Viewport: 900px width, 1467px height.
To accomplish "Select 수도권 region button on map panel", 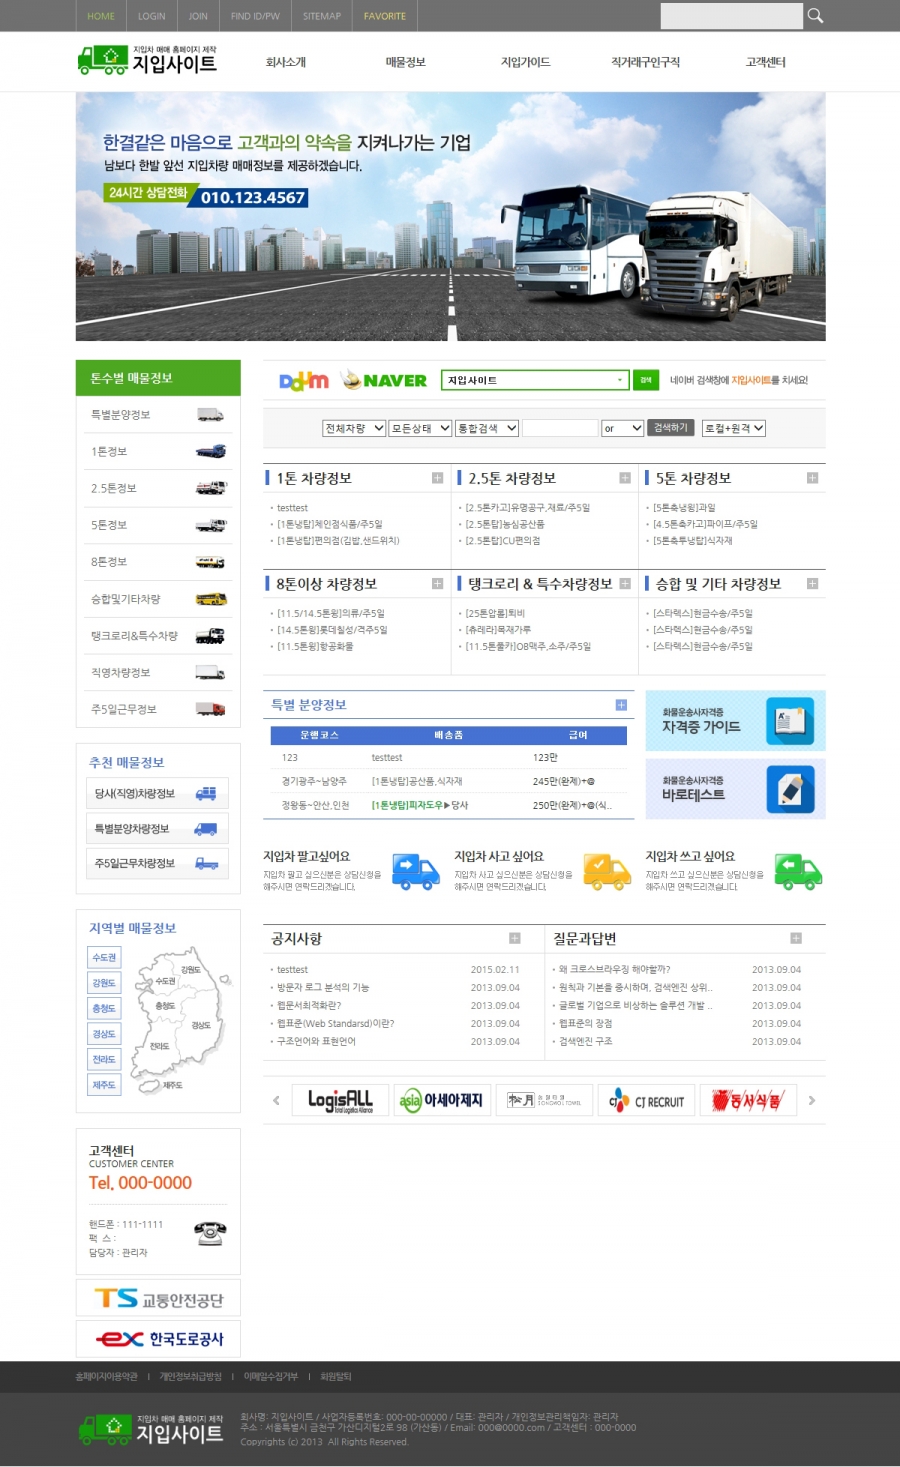I will coord(104,957).
